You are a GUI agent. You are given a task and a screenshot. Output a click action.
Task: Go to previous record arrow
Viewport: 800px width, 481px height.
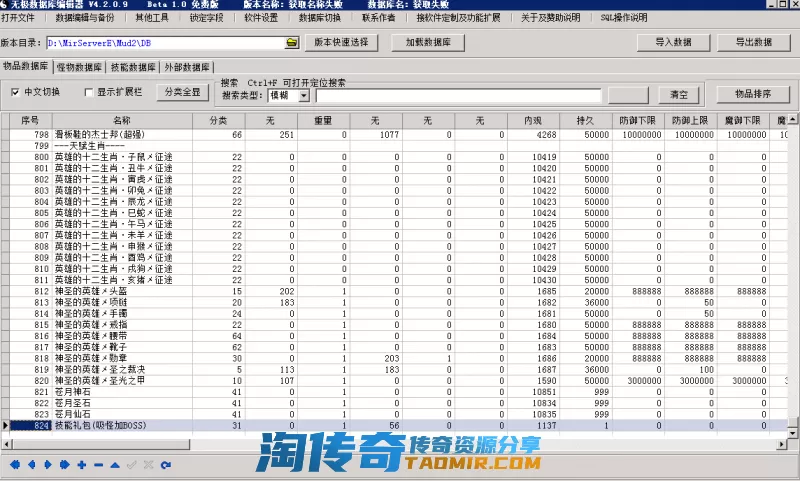[x=31, y=465]
